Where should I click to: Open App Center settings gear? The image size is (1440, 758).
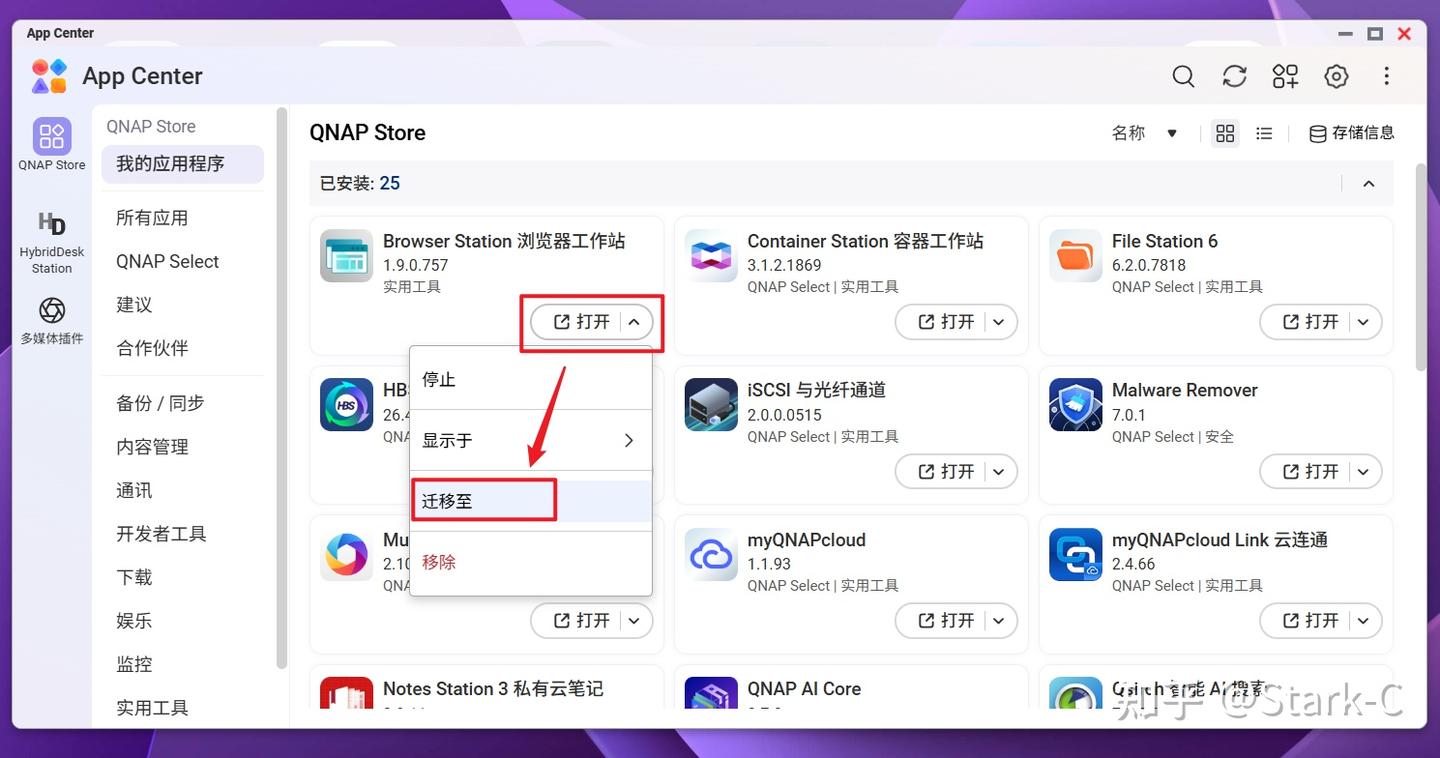point(1336,77)
